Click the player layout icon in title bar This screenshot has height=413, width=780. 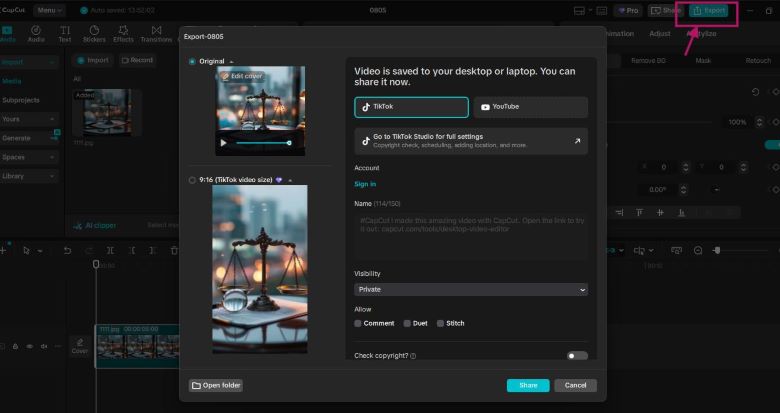[x=579, y=10]
